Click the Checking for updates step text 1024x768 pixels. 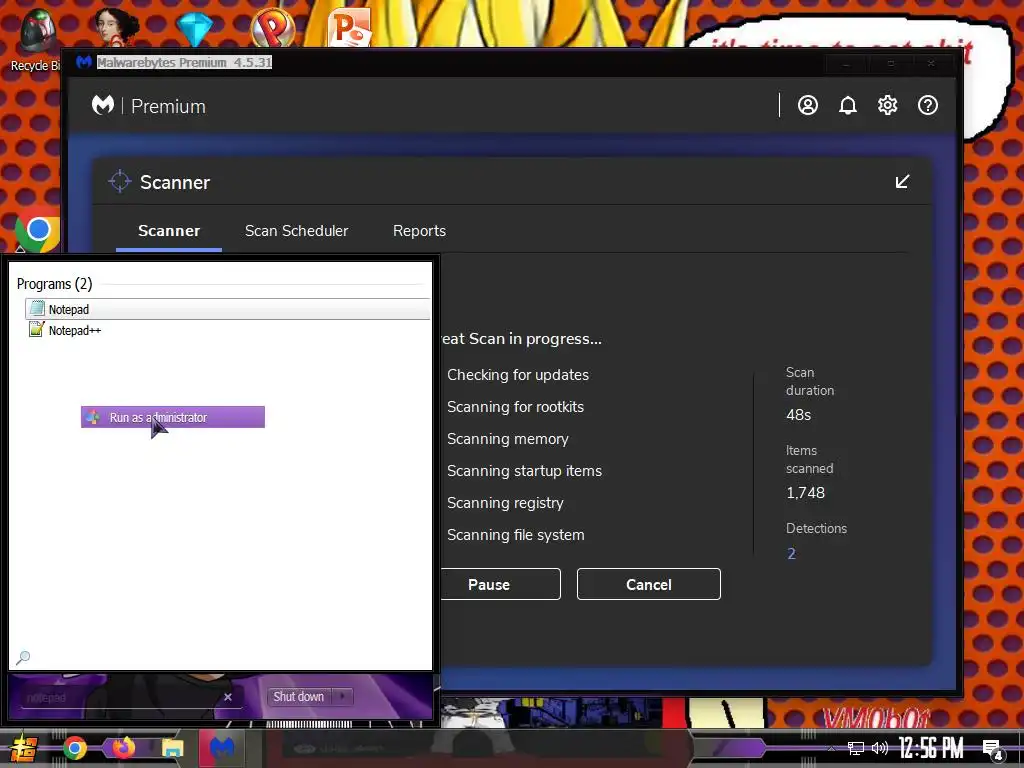point(518,375)
